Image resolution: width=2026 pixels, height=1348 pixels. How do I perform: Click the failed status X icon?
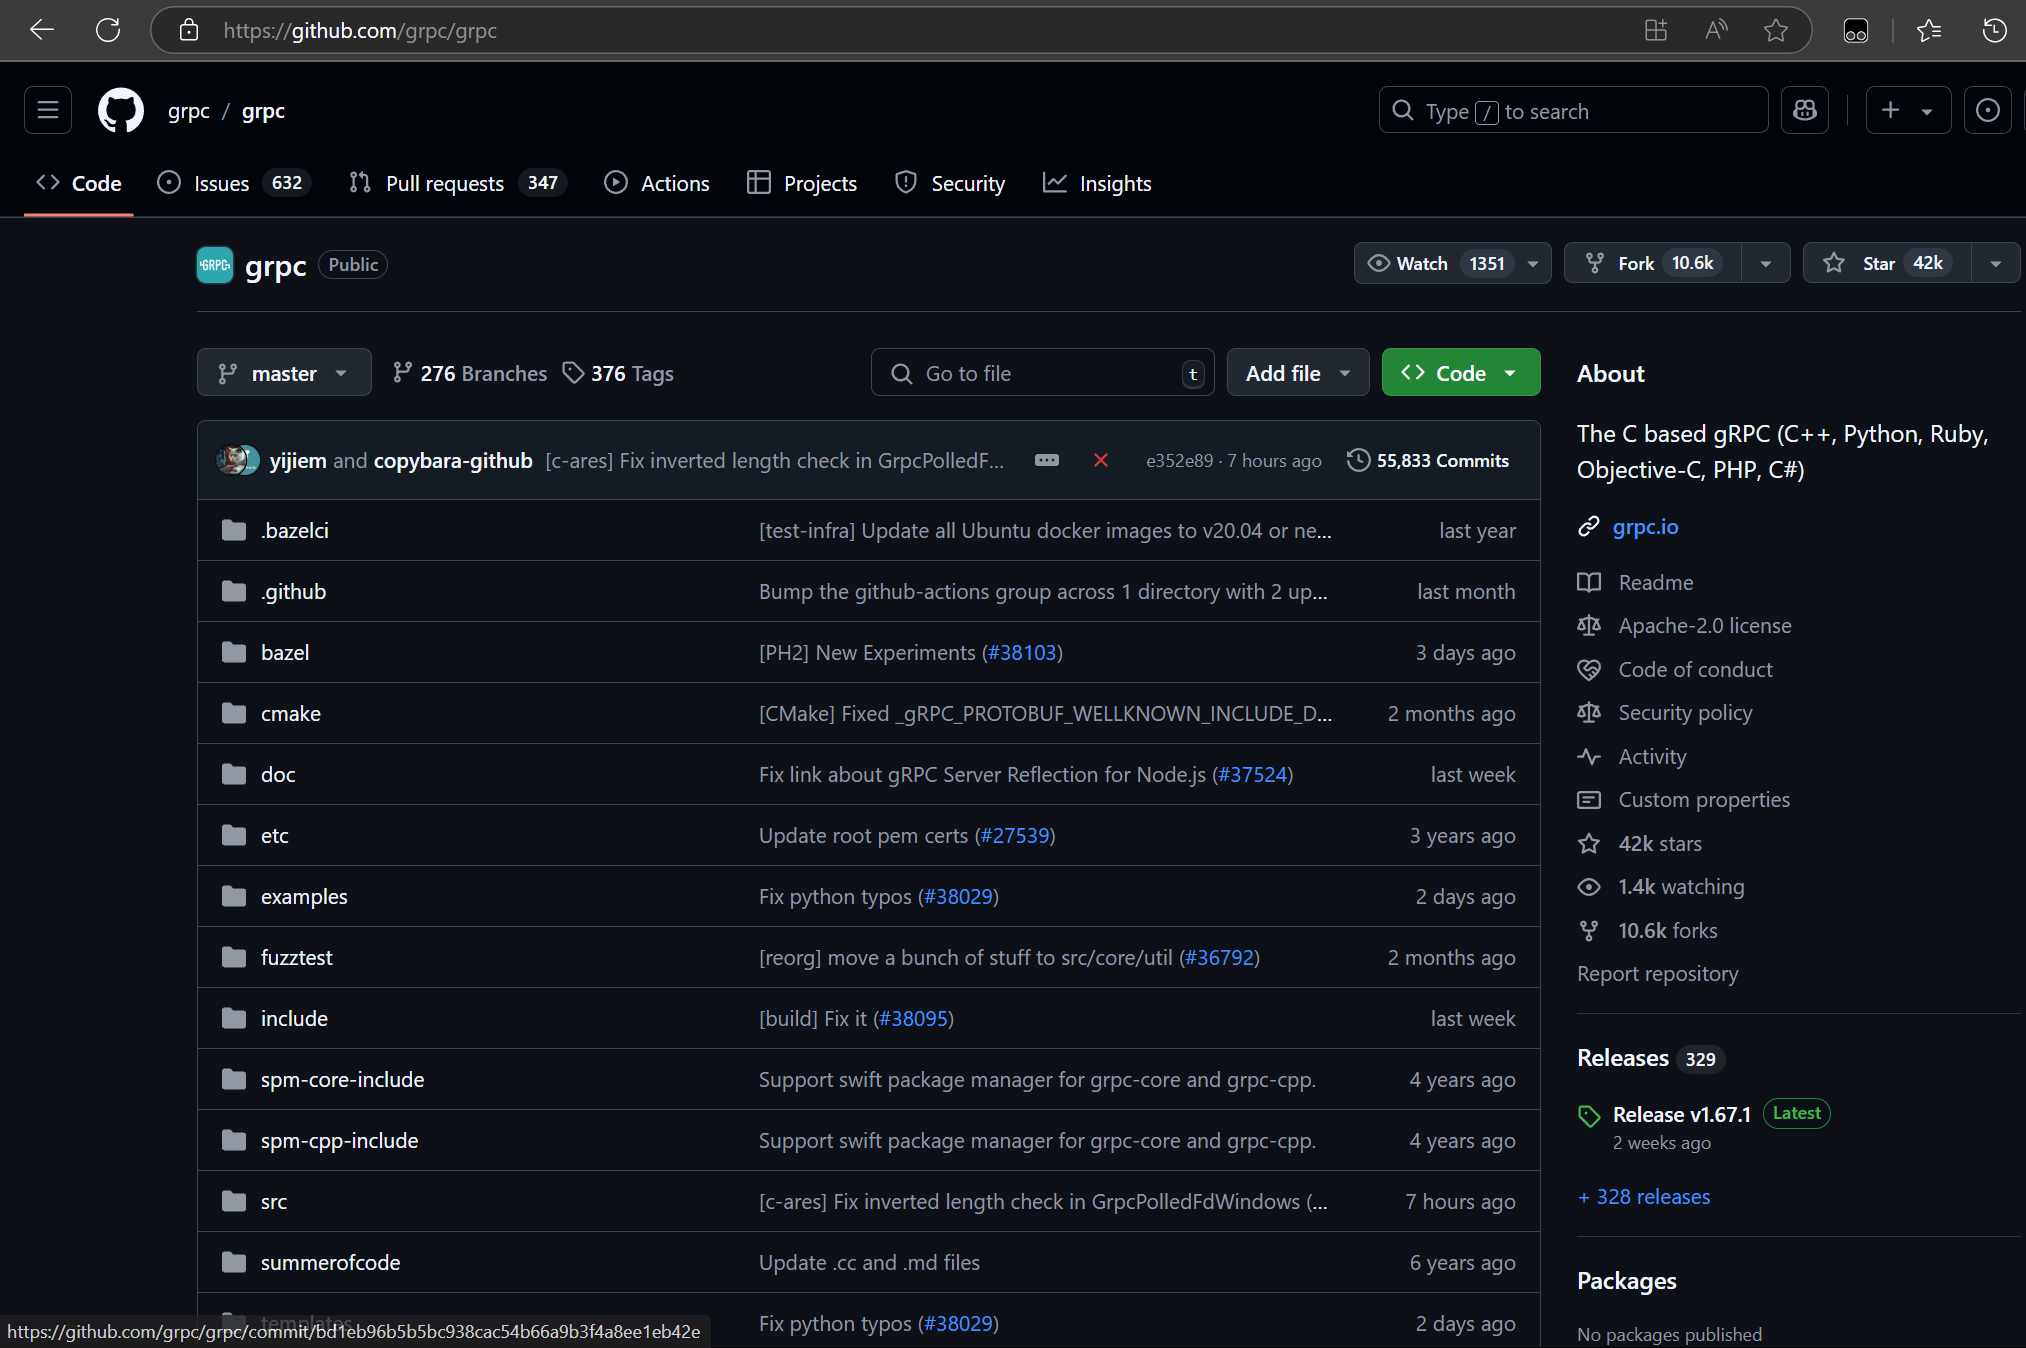(1101, 461)
